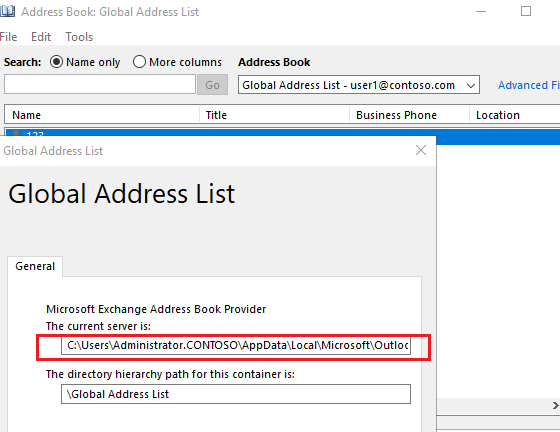Sort by the Title column header

pyautogui.click(x=274, y=115)
